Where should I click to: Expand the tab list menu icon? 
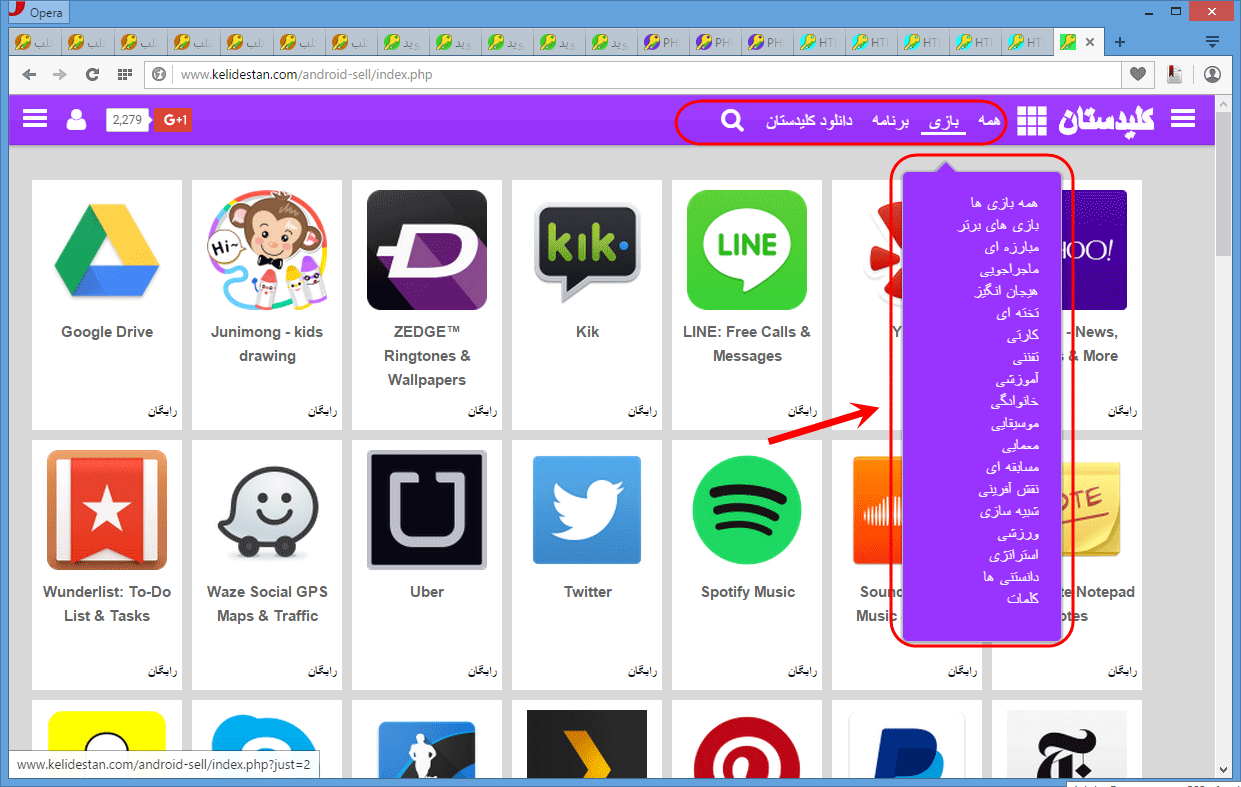pos(1212,42)
